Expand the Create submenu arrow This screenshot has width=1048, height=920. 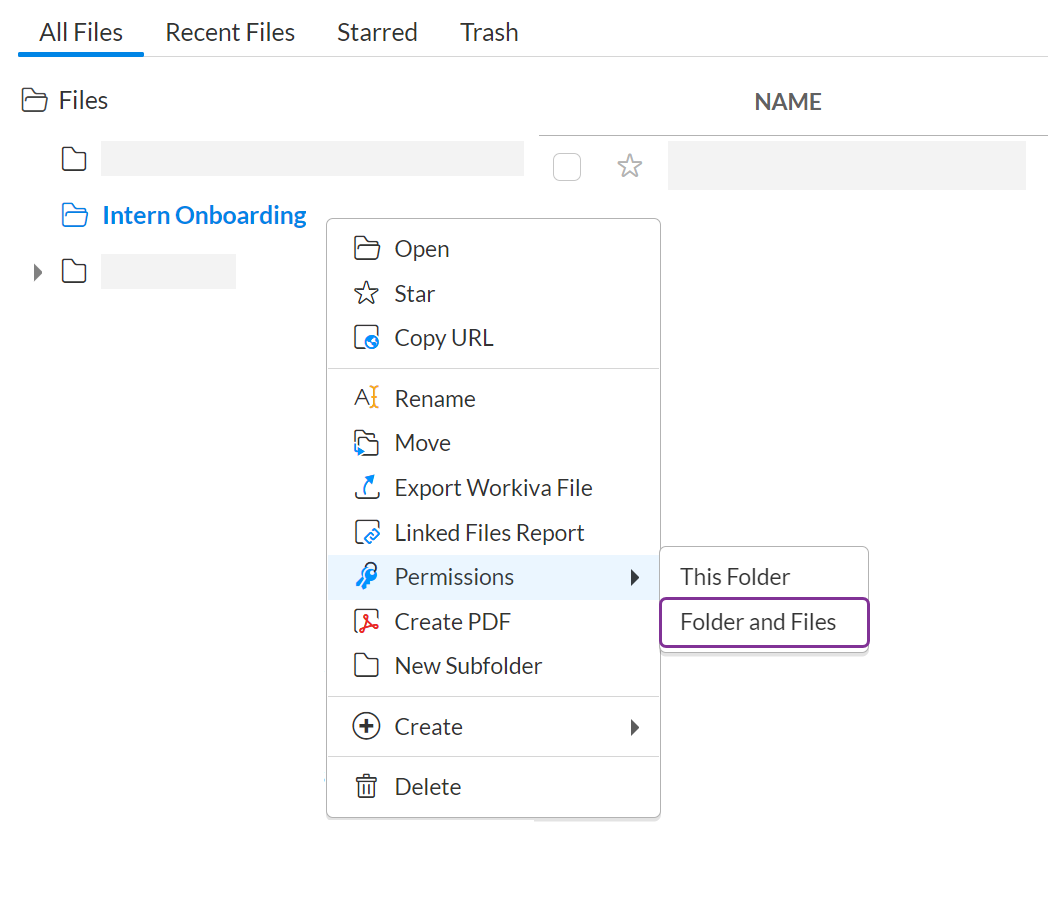pos(634,727)
